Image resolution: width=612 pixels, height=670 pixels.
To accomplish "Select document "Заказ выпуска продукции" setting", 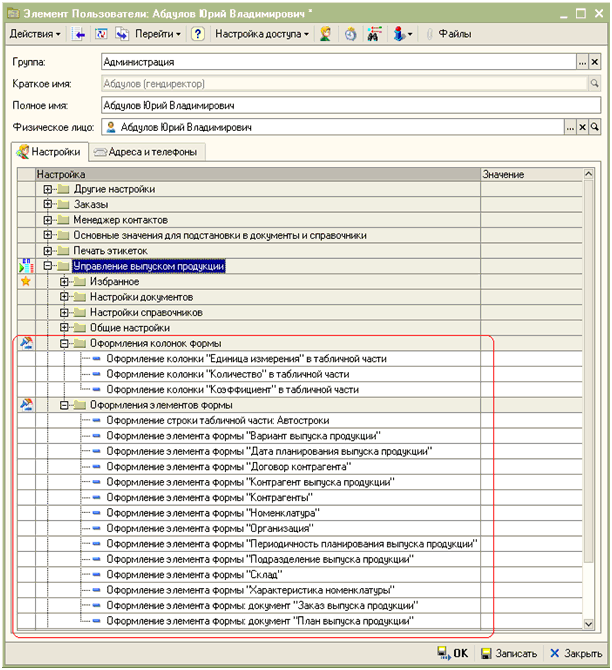I will (262, 605).
